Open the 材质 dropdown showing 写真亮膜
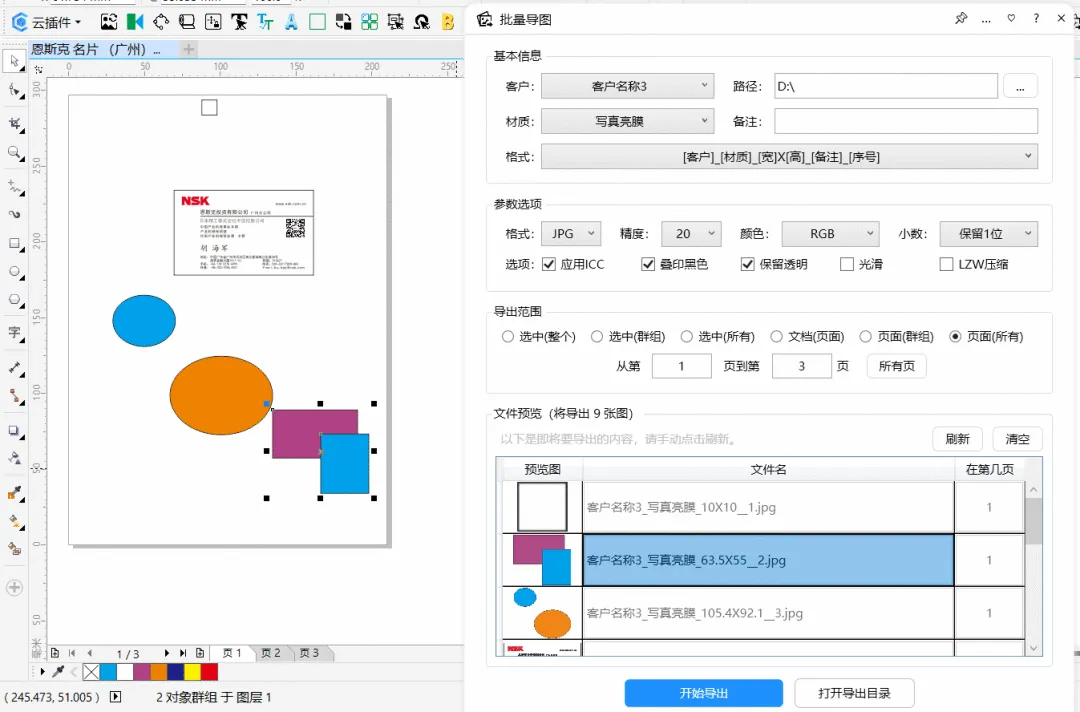 [x=627, y=121]
